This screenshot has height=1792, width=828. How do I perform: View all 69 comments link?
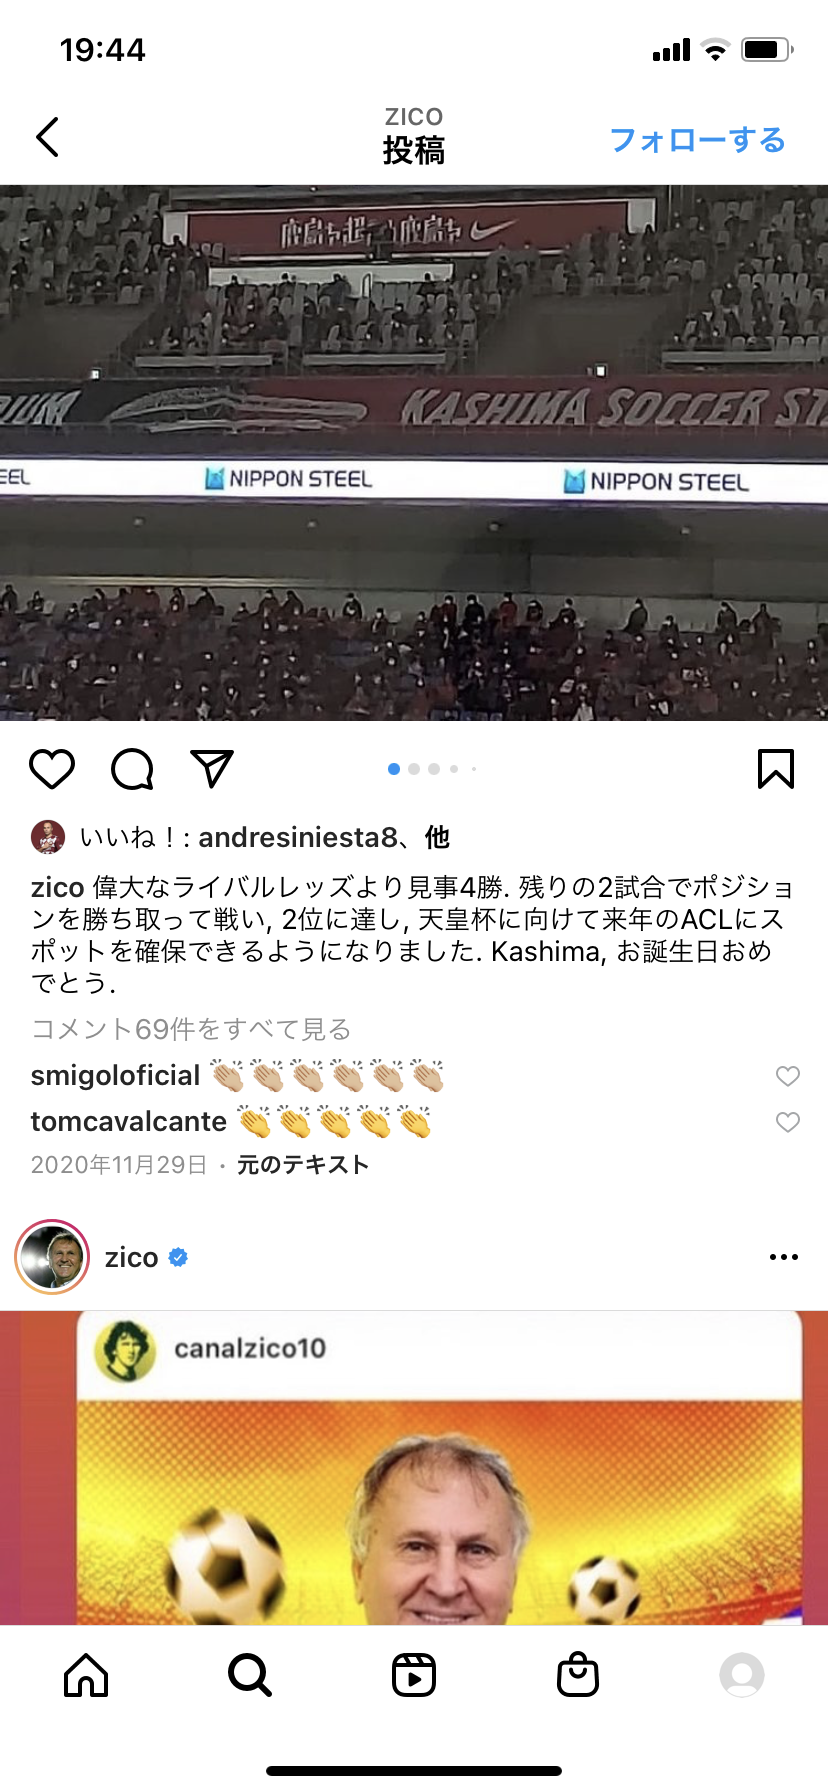pos(191,1029)
